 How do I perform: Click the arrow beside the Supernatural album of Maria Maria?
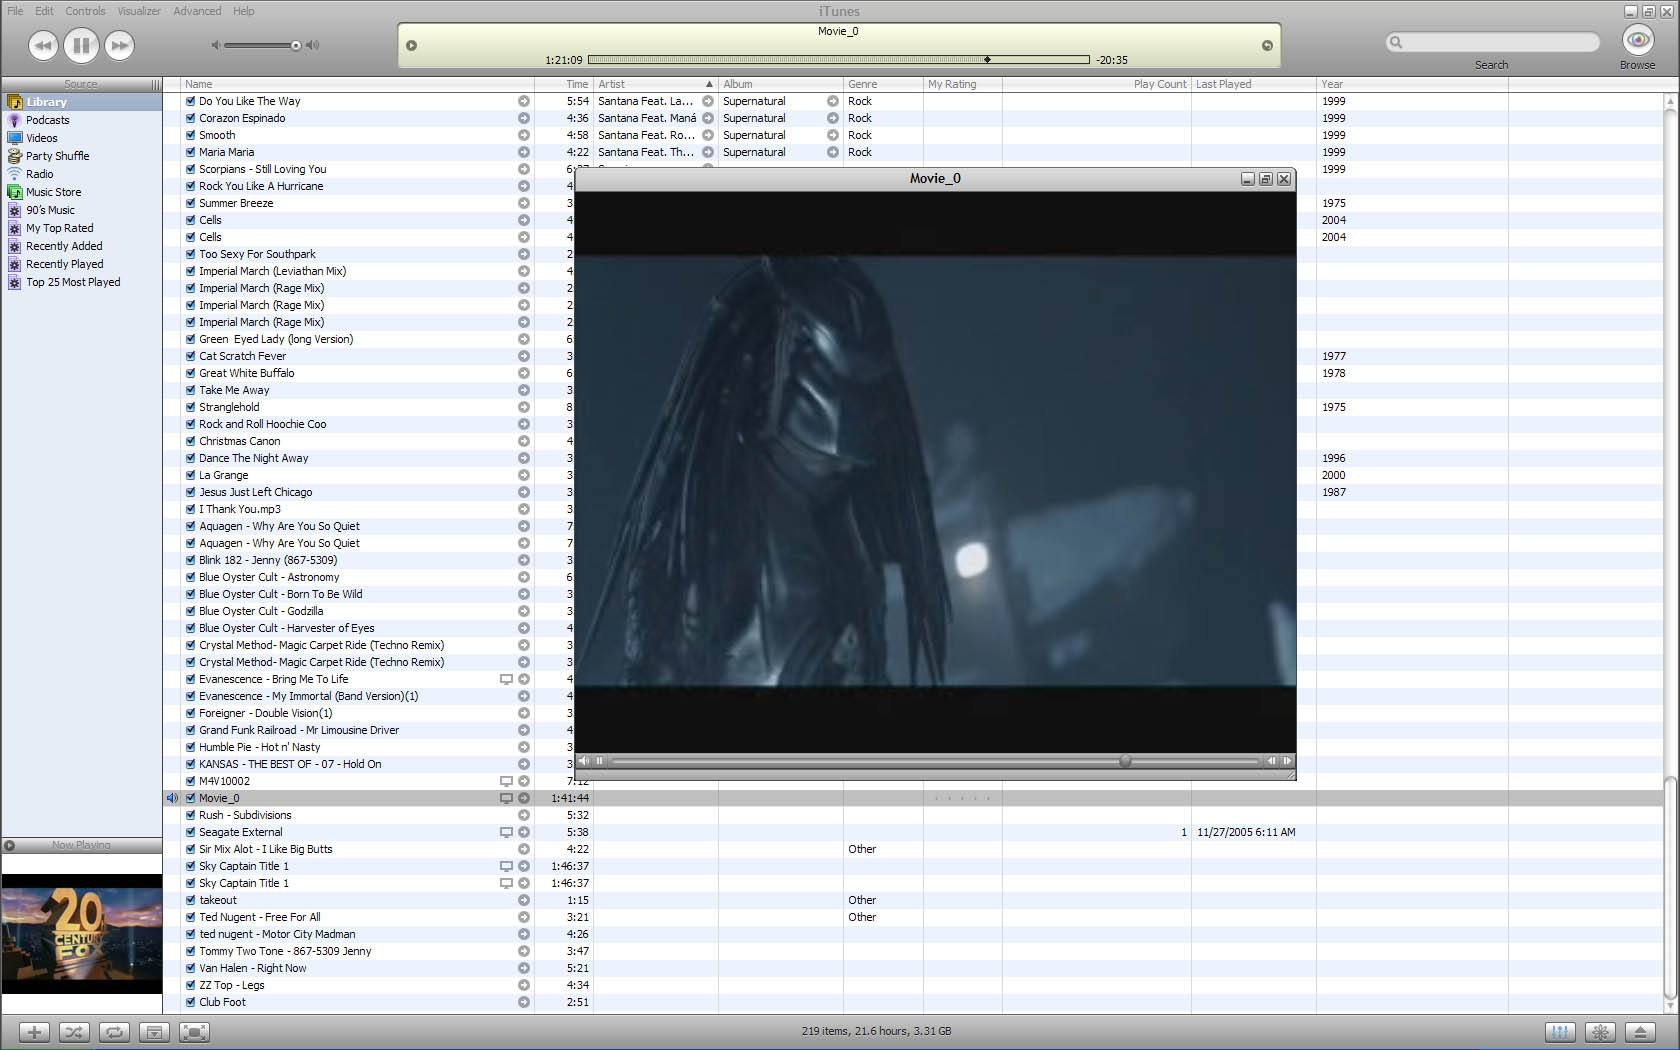pyautogui.click(x=832, y=152)
